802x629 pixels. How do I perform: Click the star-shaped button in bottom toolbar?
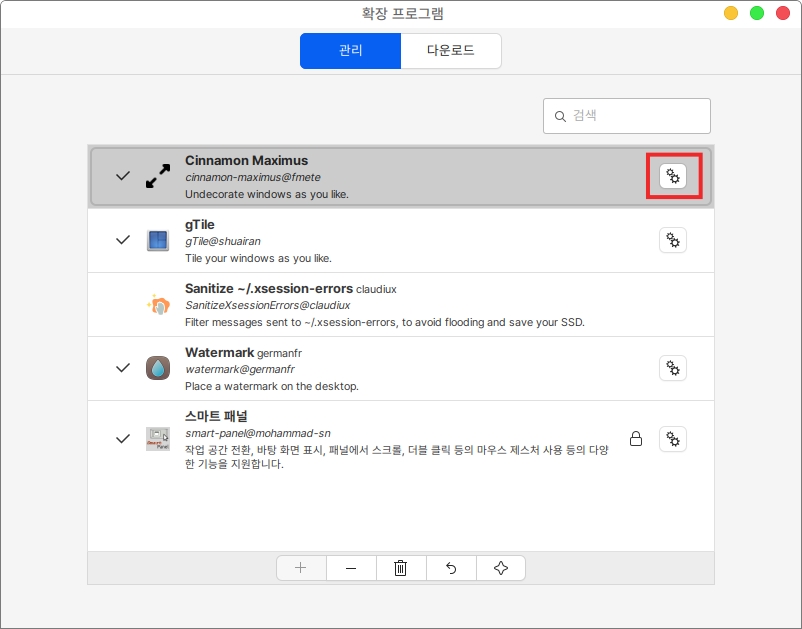pyautogui.click(x=501, y=568)
